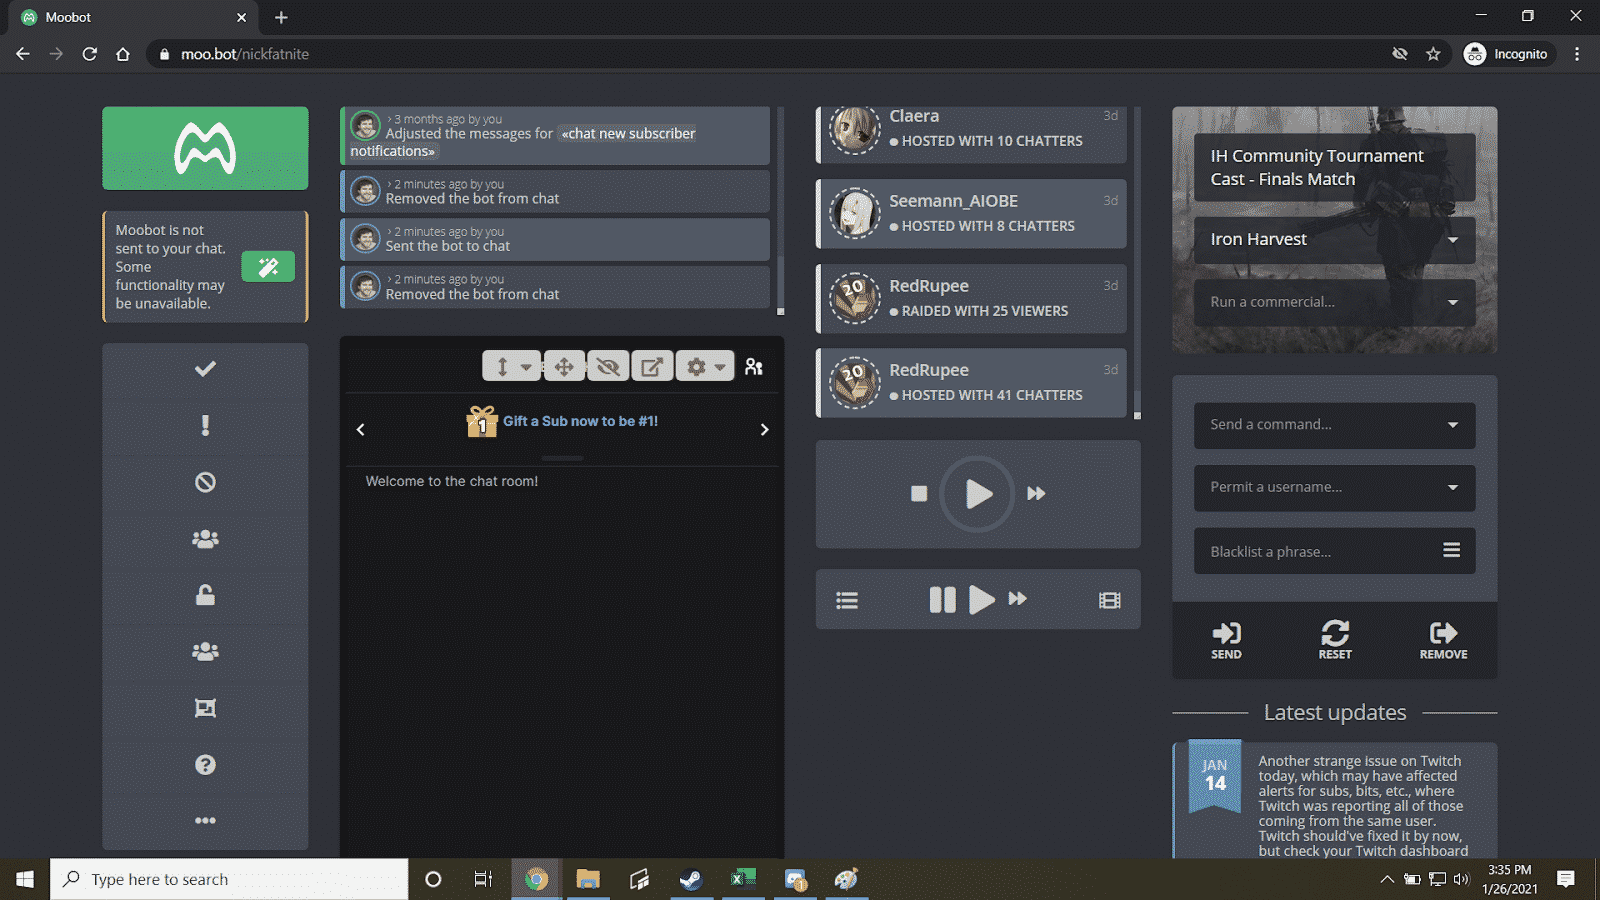Open the second users group sidebar icon

pos(205,652)
